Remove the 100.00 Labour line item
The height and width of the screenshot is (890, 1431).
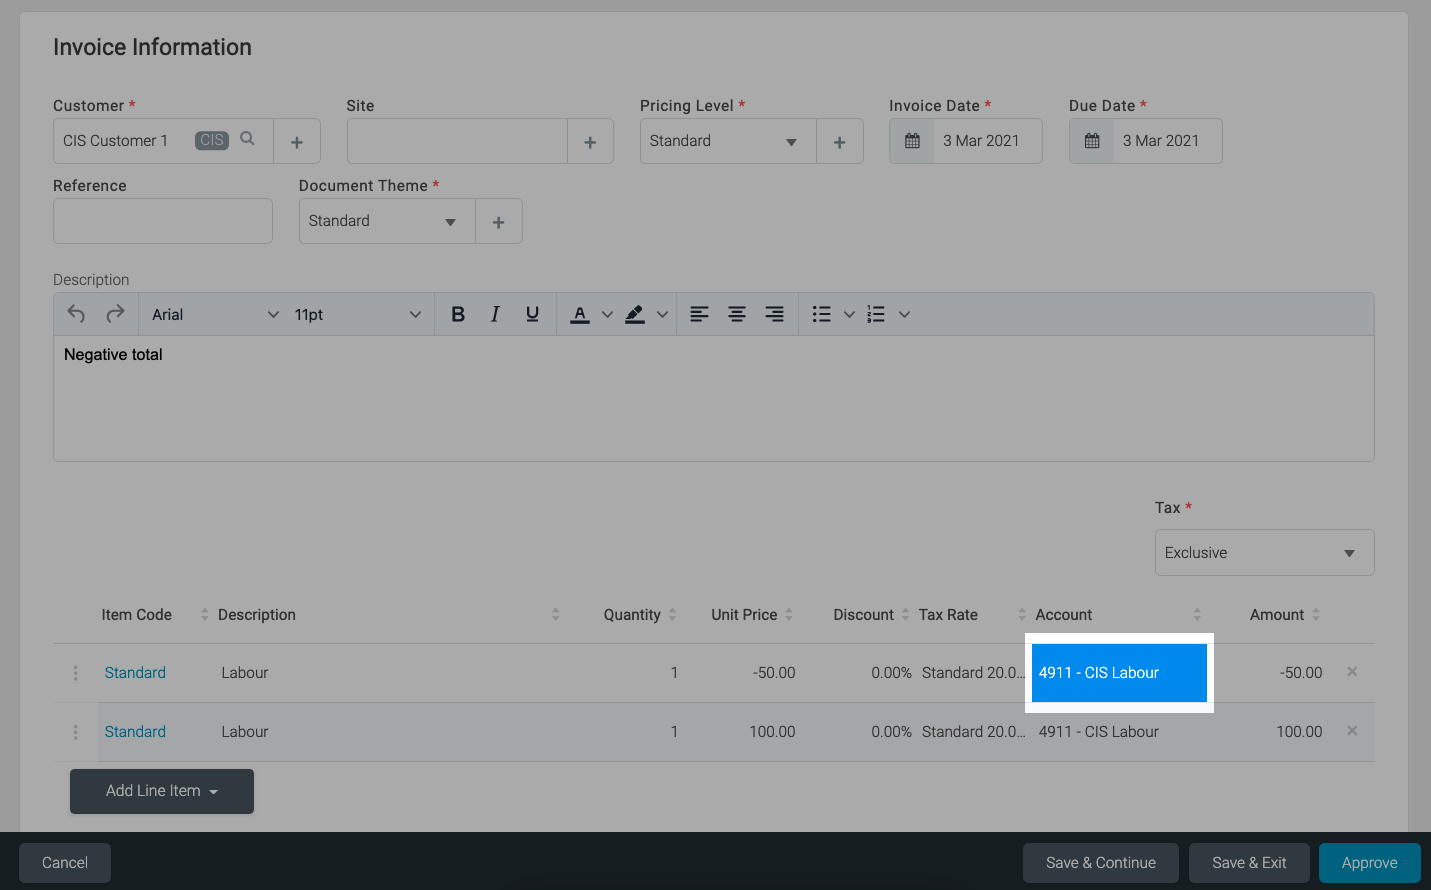click(x=1352, y=731)
